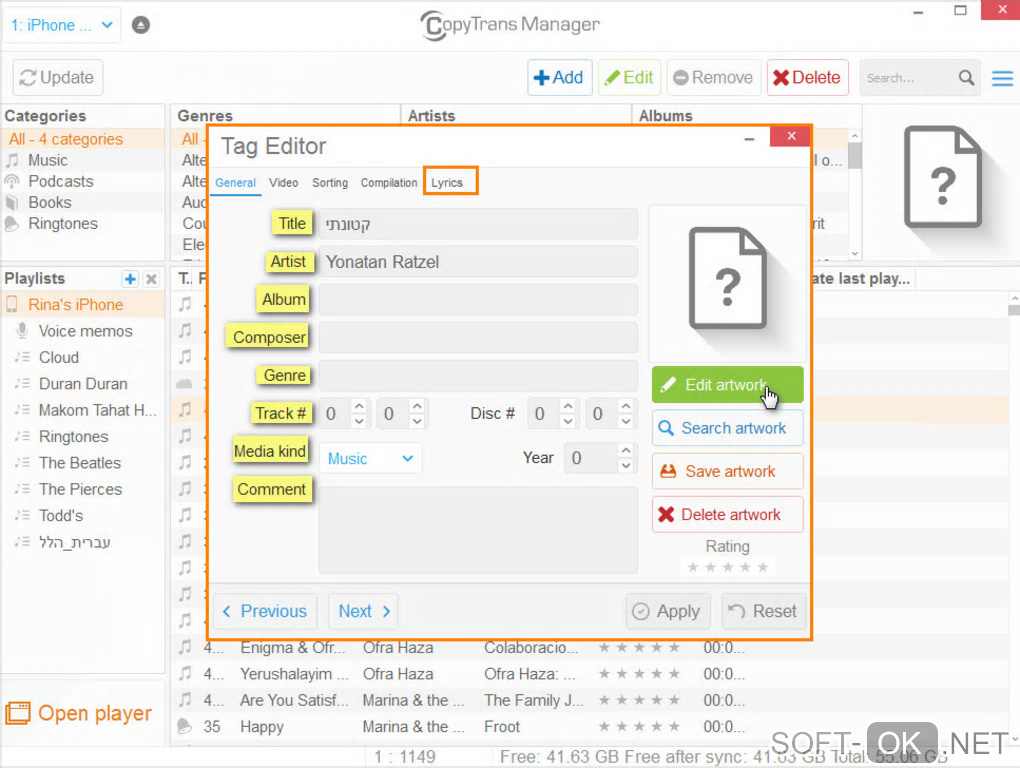The width and height of the screenshot is (1020, 768).
Task: Click the Add button
Action: 559,77
